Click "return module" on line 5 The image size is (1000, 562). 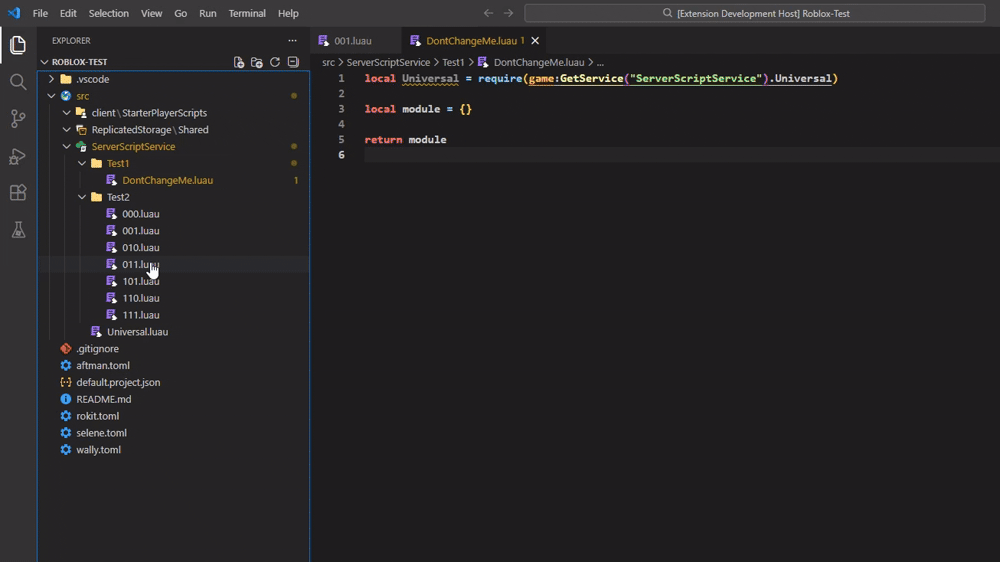tap(406, 140)
